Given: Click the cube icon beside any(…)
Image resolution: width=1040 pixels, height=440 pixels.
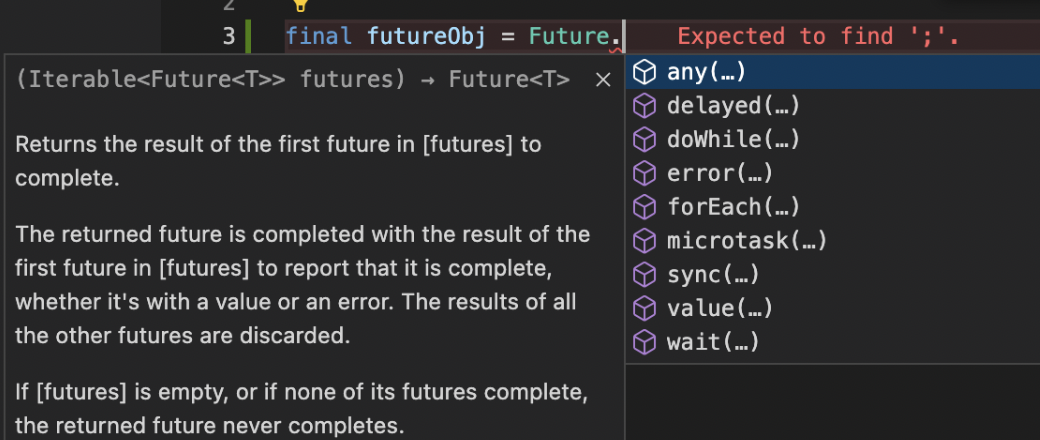Looking at the screenshot, I should tap(645, 72).
